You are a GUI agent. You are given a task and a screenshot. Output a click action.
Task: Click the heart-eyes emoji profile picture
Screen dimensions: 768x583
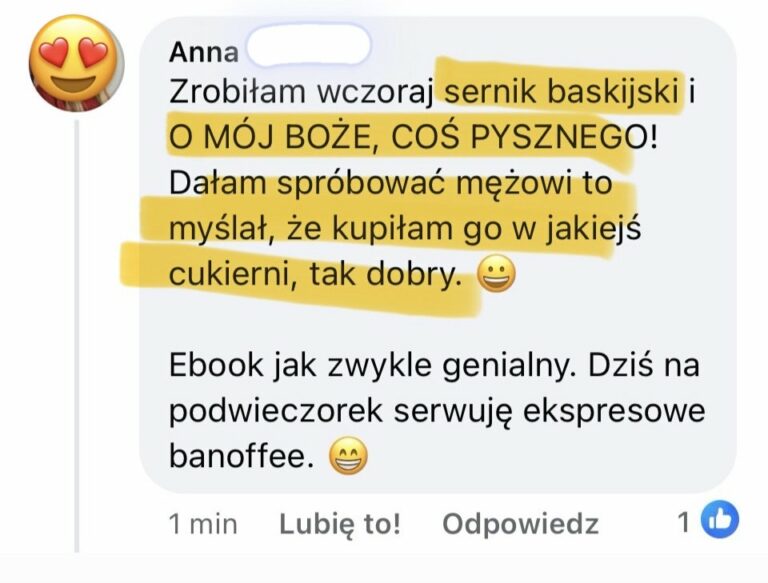(x=76, y=62)
